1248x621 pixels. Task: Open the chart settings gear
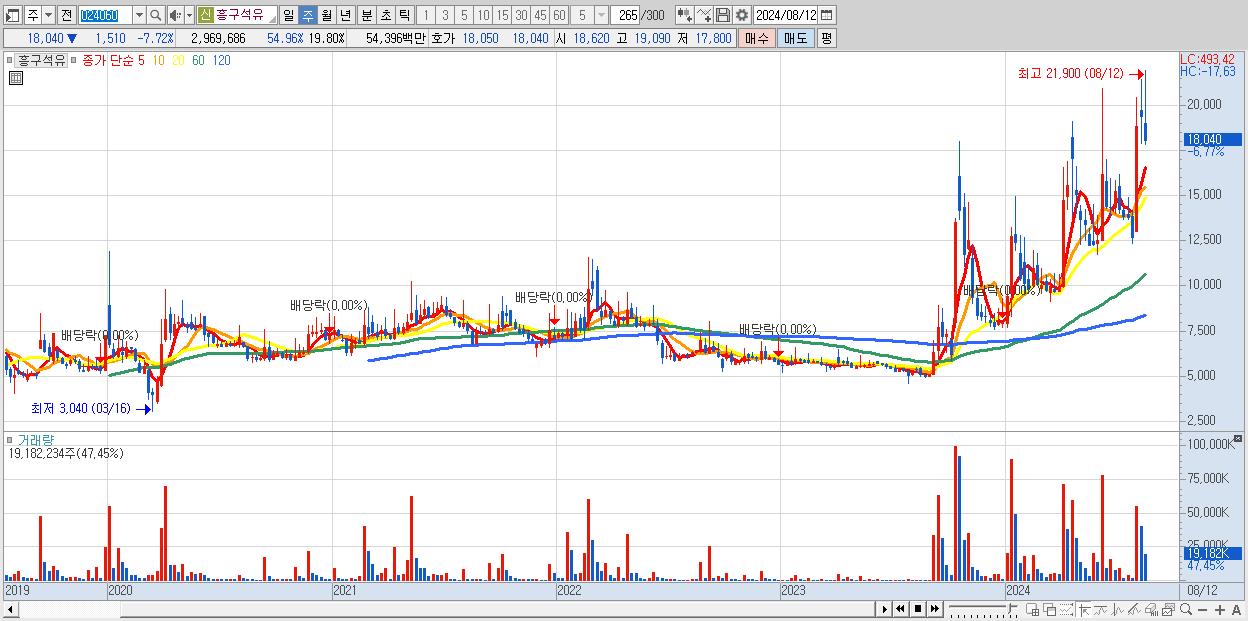coord(741,15)
